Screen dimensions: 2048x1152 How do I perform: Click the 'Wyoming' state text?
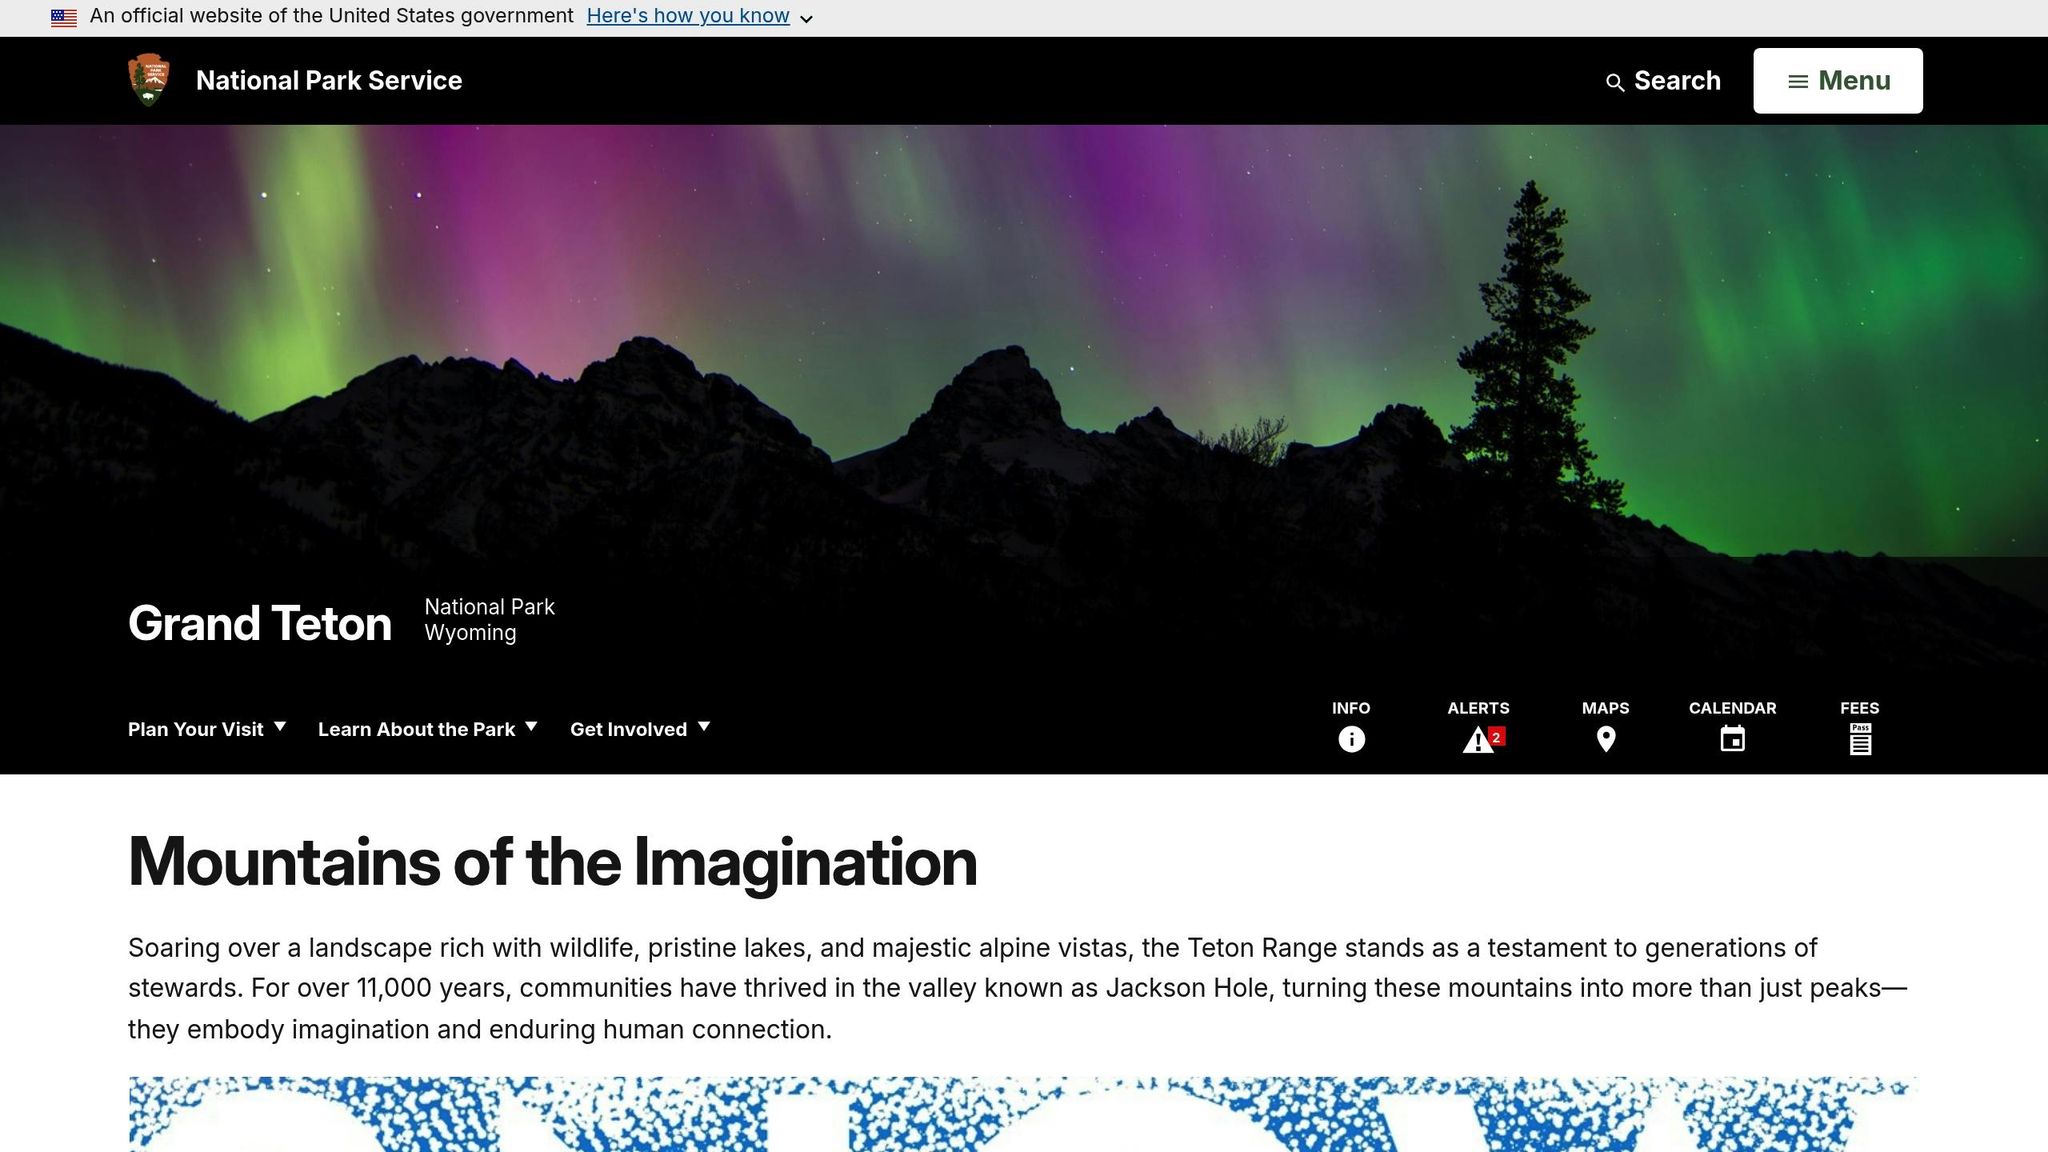(470, 633)
